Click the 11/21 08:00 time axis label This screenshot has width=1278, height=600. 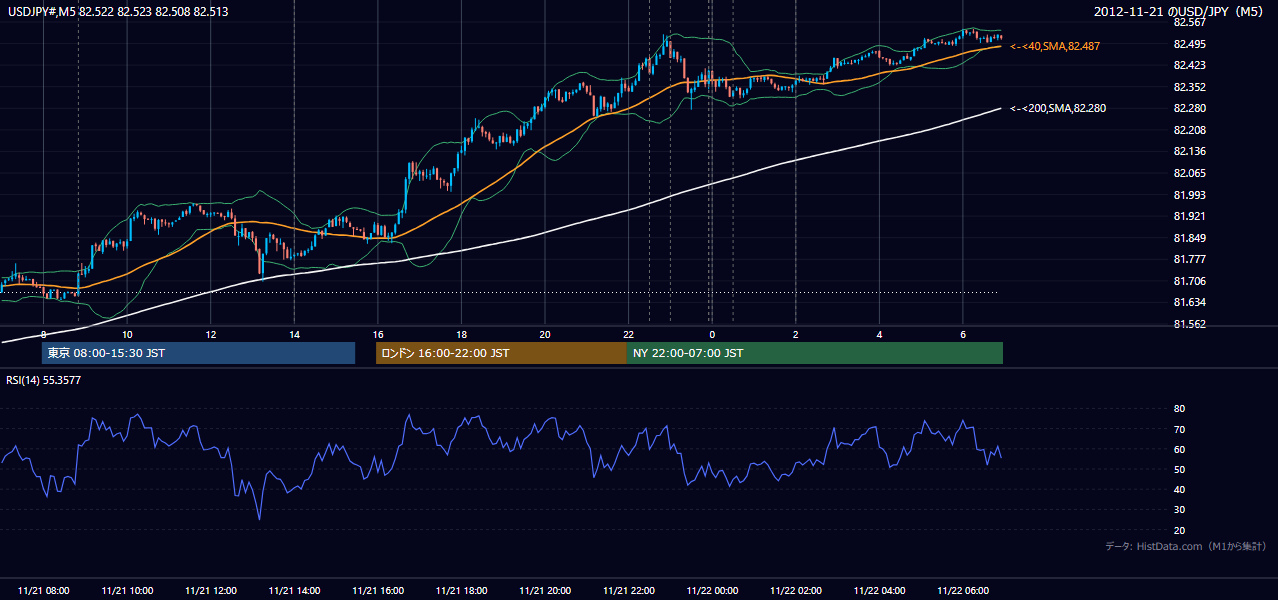(43, 591)
